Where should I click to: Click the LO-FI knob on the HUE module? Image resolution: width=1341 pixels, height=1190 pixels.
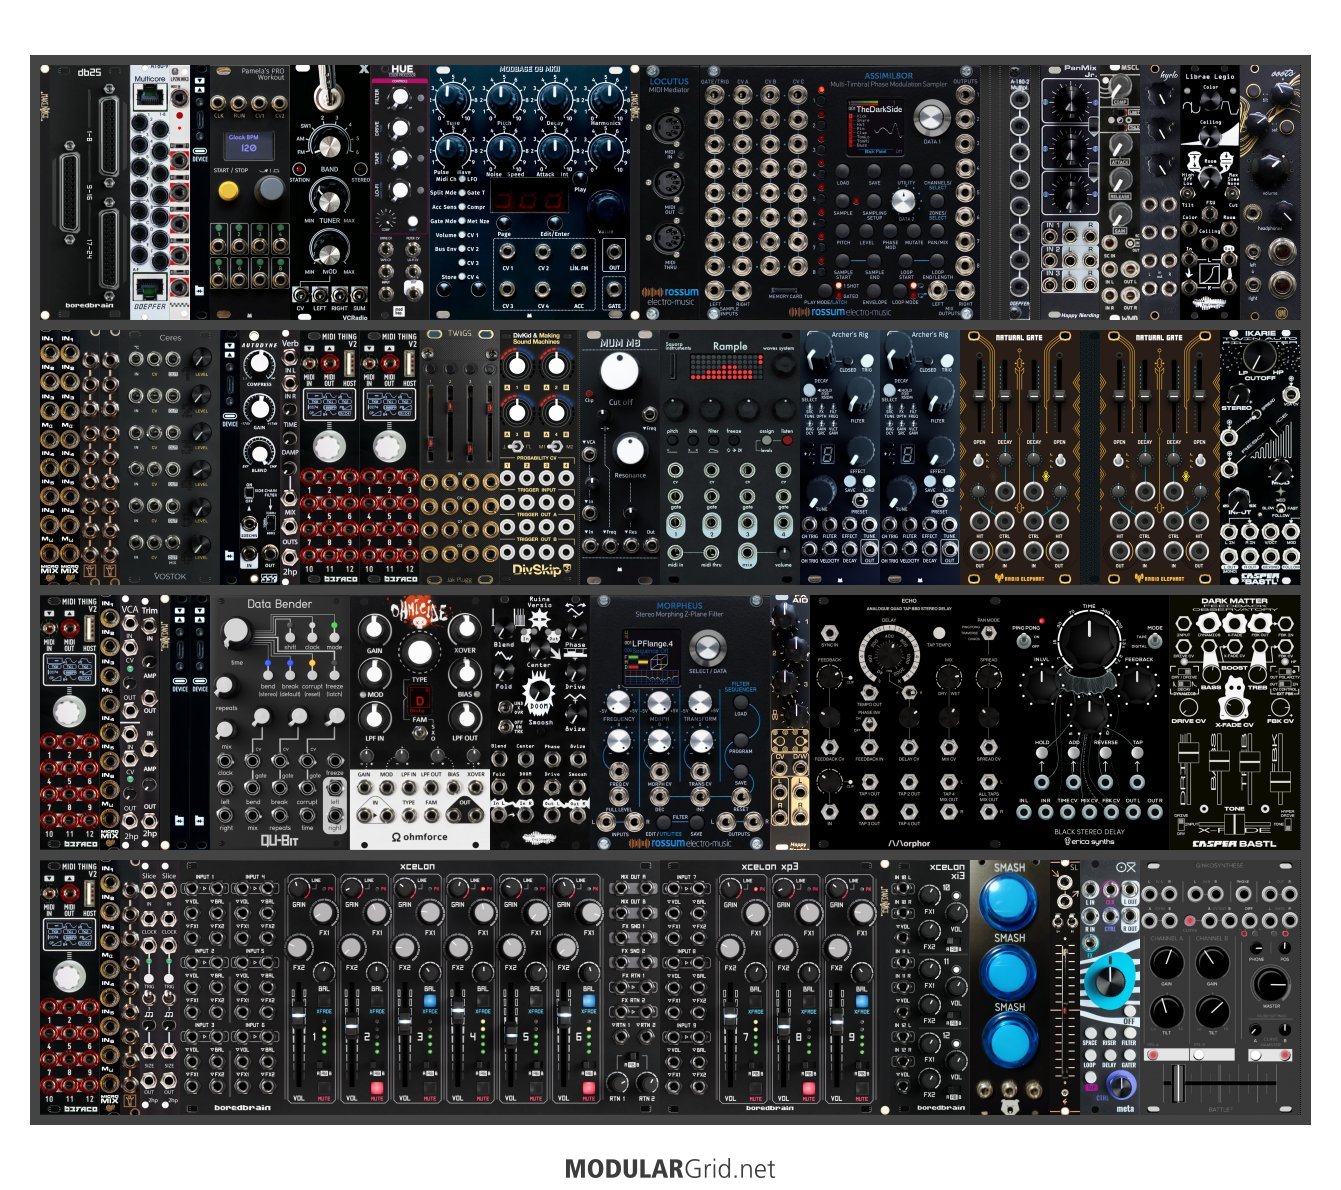tap(400, 190)
